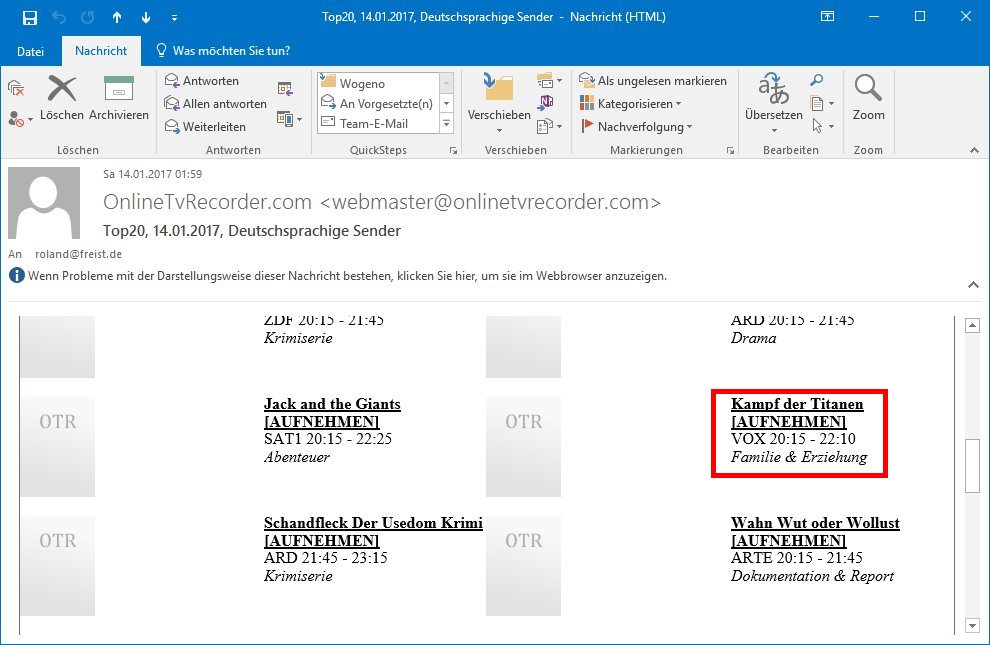Image resolution: width=990 pixels, height=645 pixels.
Task: Click the recipient roland@freist.de
Action: point(78,254)
